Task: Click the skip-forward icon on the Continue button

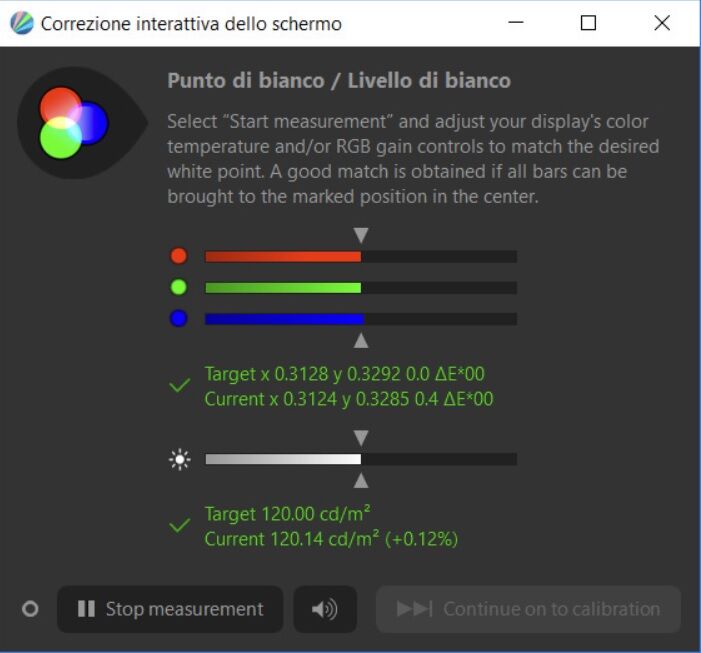Action: [x=414, y=609]
